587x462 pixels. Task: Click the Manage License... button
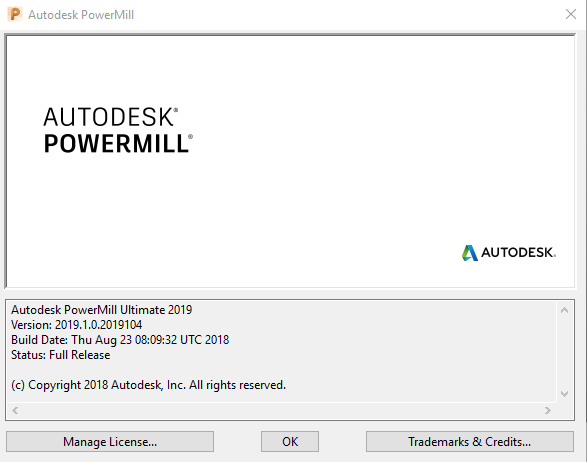click(110, 441)
